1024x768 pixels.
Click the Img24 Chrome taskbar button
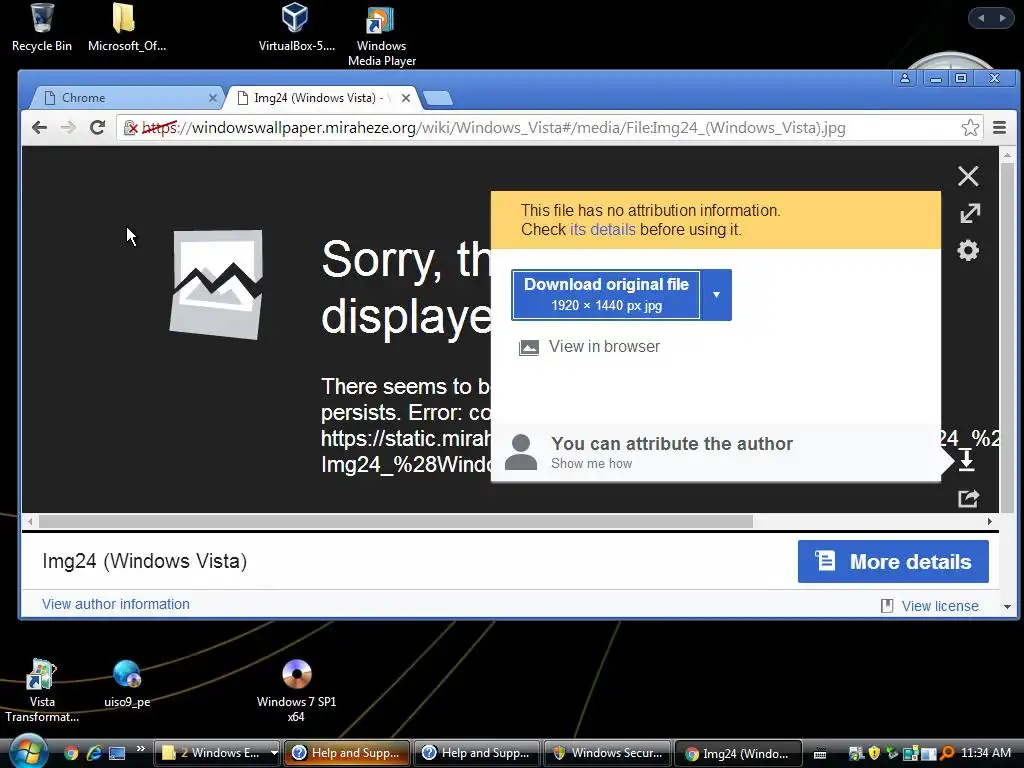pos(737,753)
